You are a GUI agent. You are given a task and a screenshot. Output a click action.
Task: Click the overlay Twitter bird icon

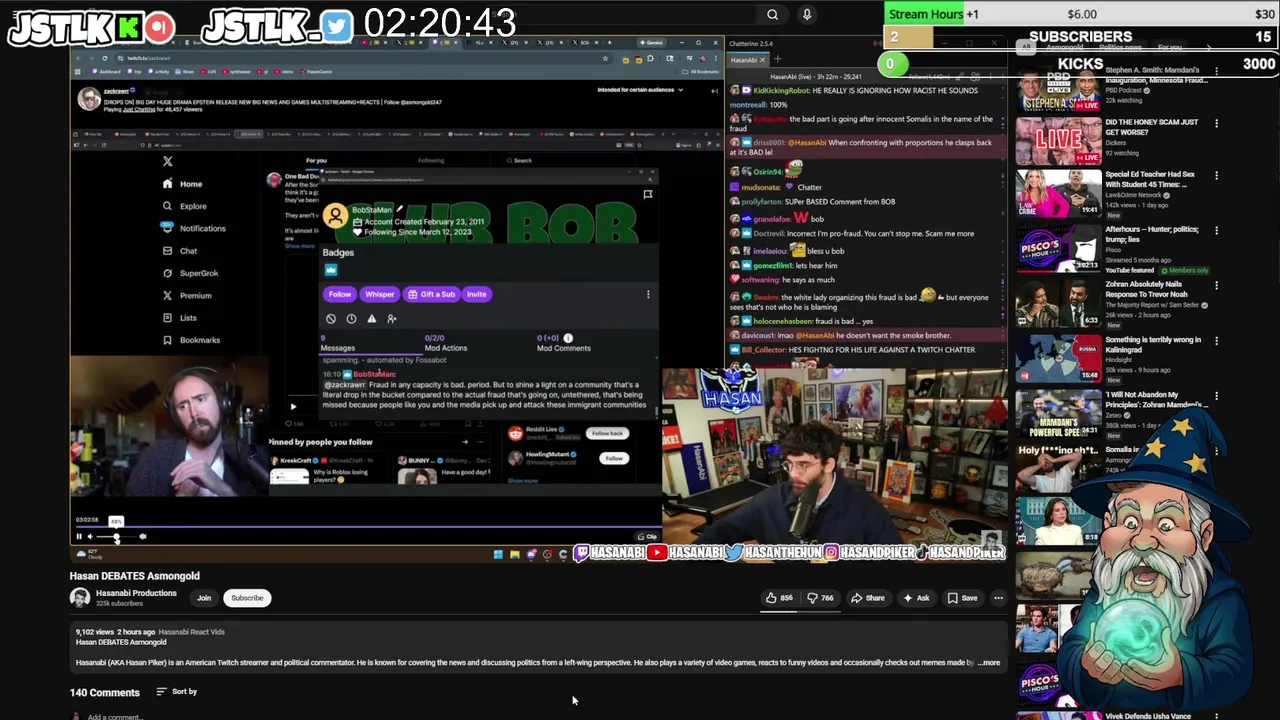[337, 27]
